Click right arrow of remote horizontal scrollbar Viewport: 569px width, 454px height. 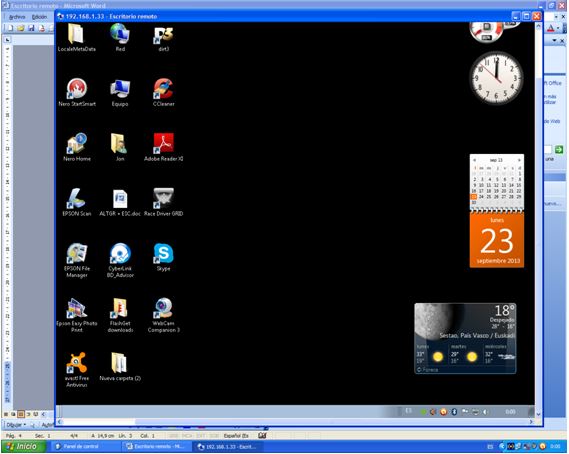[x=531, y=422]
